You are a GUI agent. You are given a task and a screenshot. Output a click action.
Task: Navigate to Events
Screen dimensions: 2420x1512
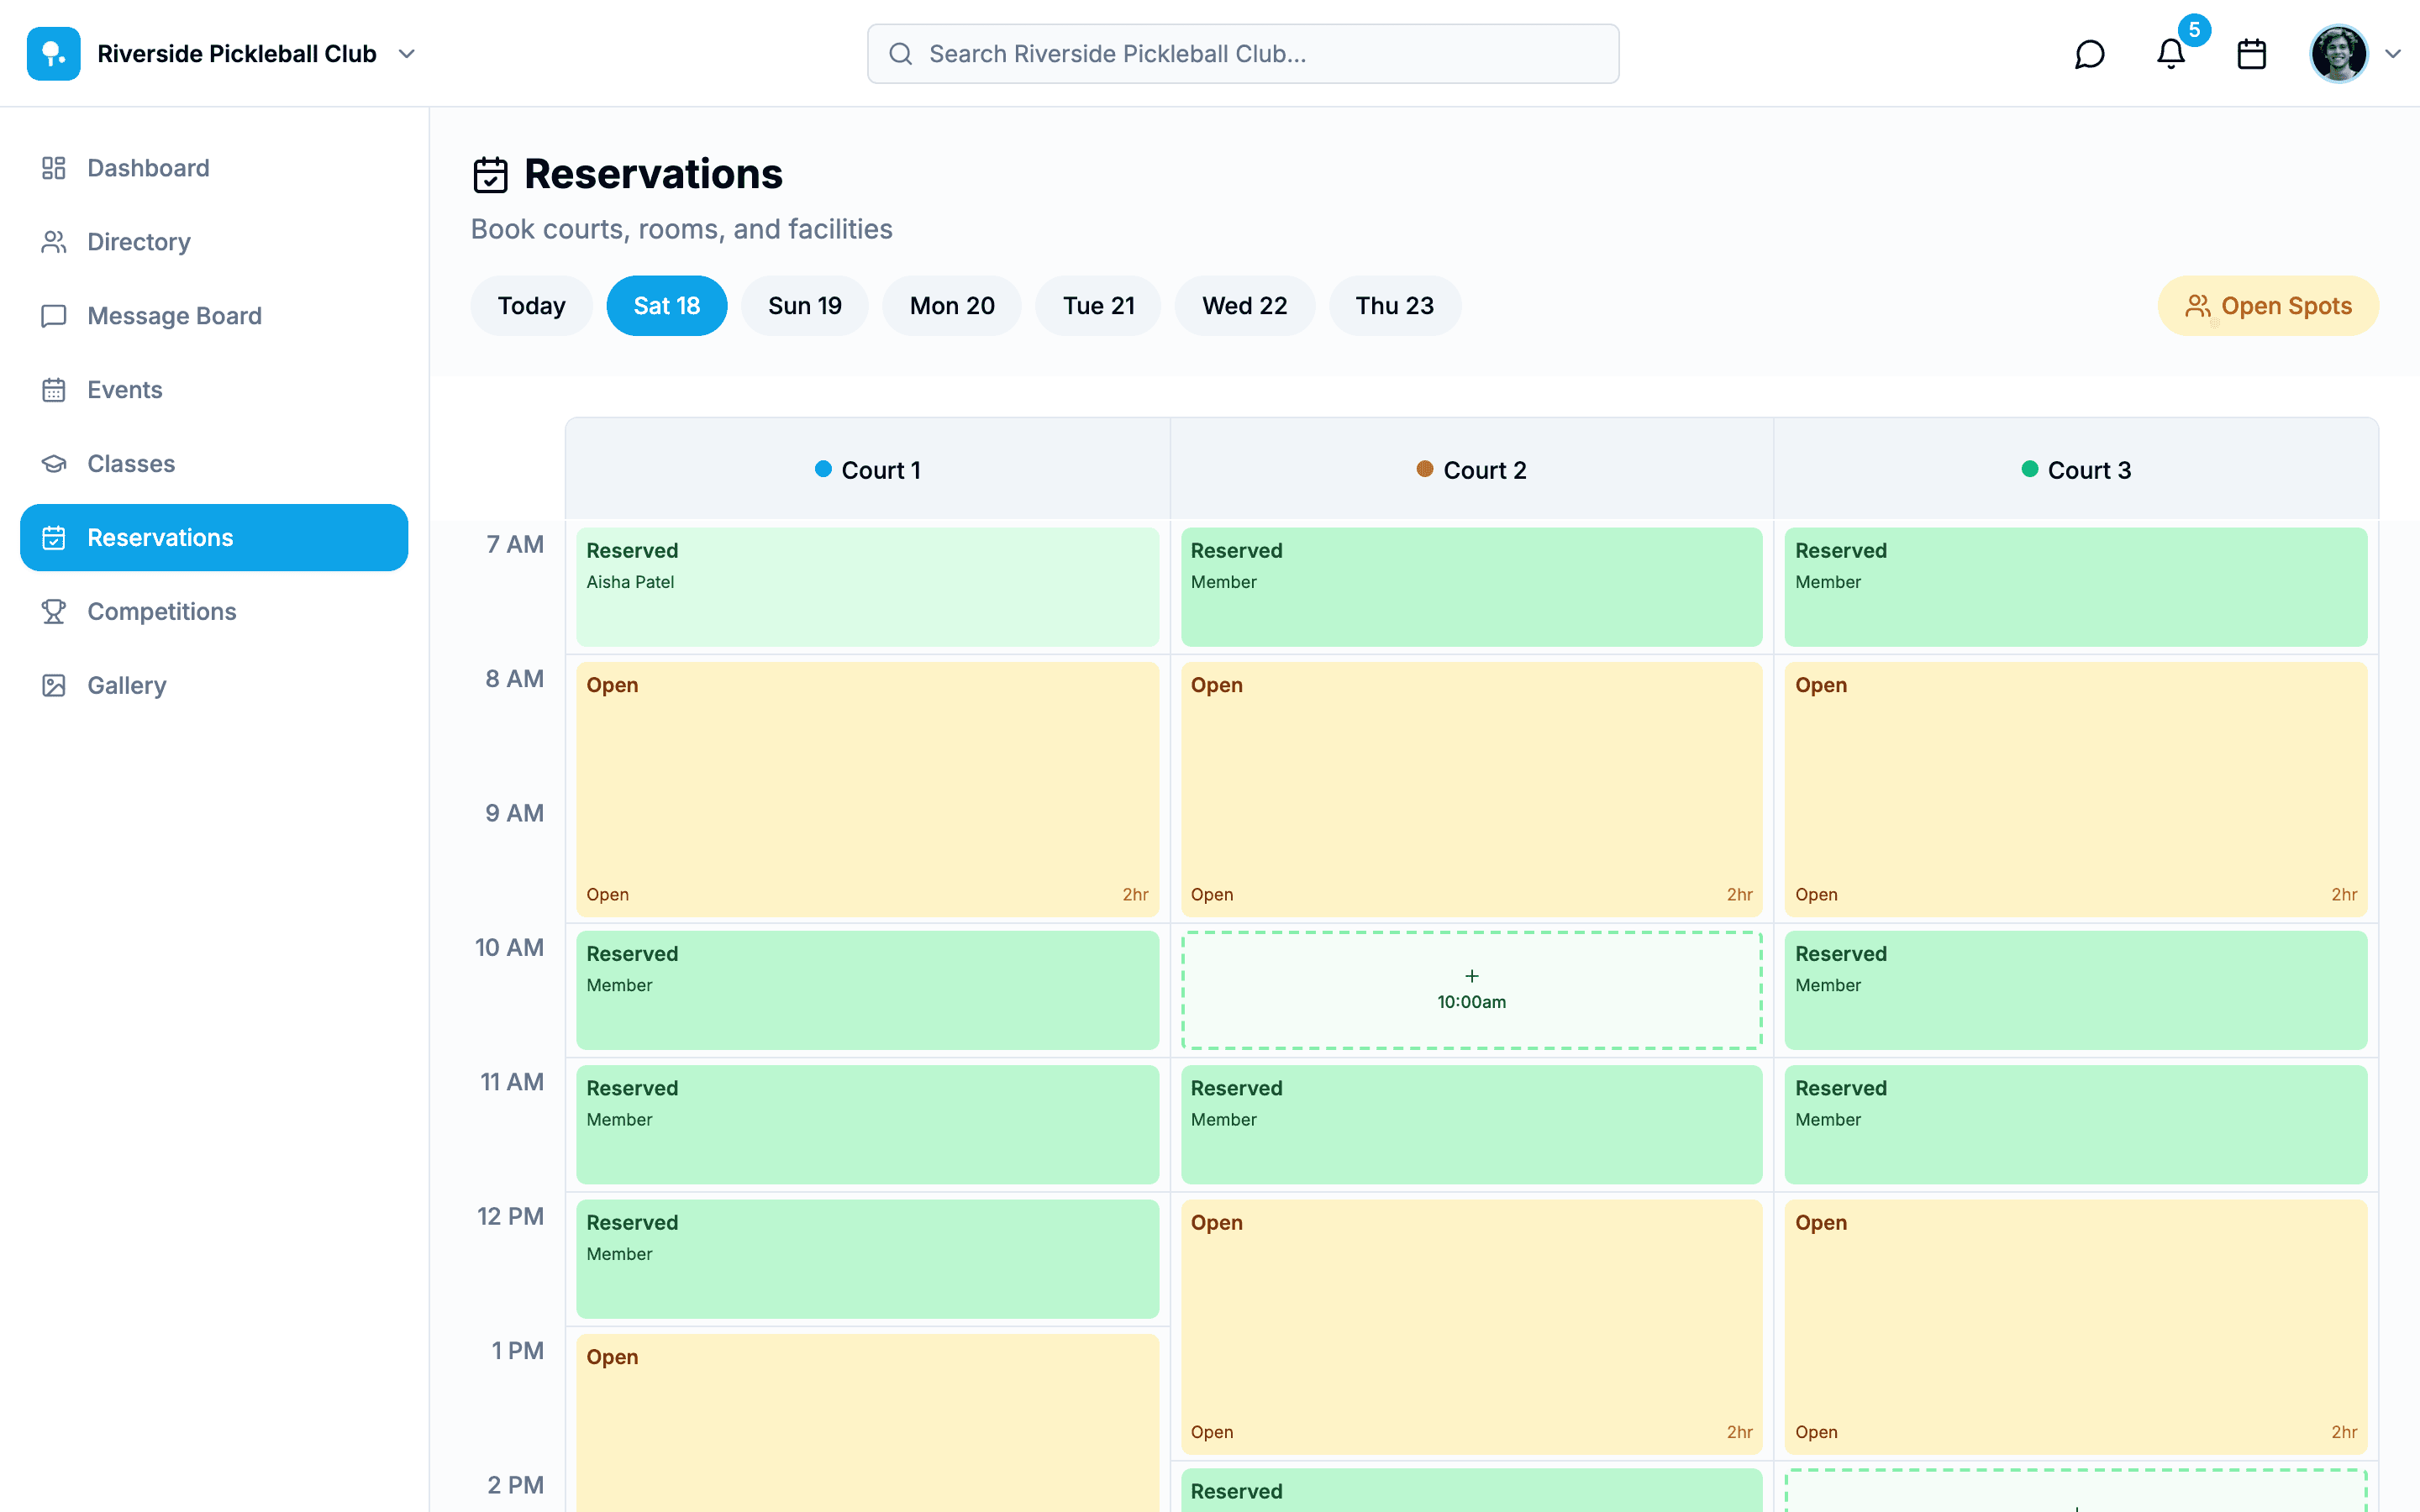214,390
